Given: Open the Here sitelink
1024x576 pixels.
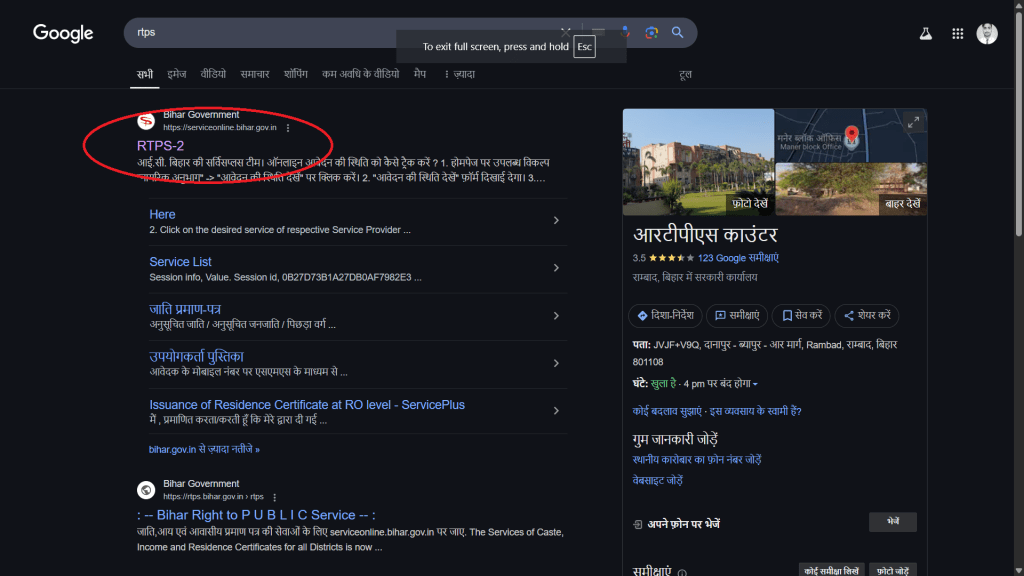Looking at the screenshot, I should point(162,214).
